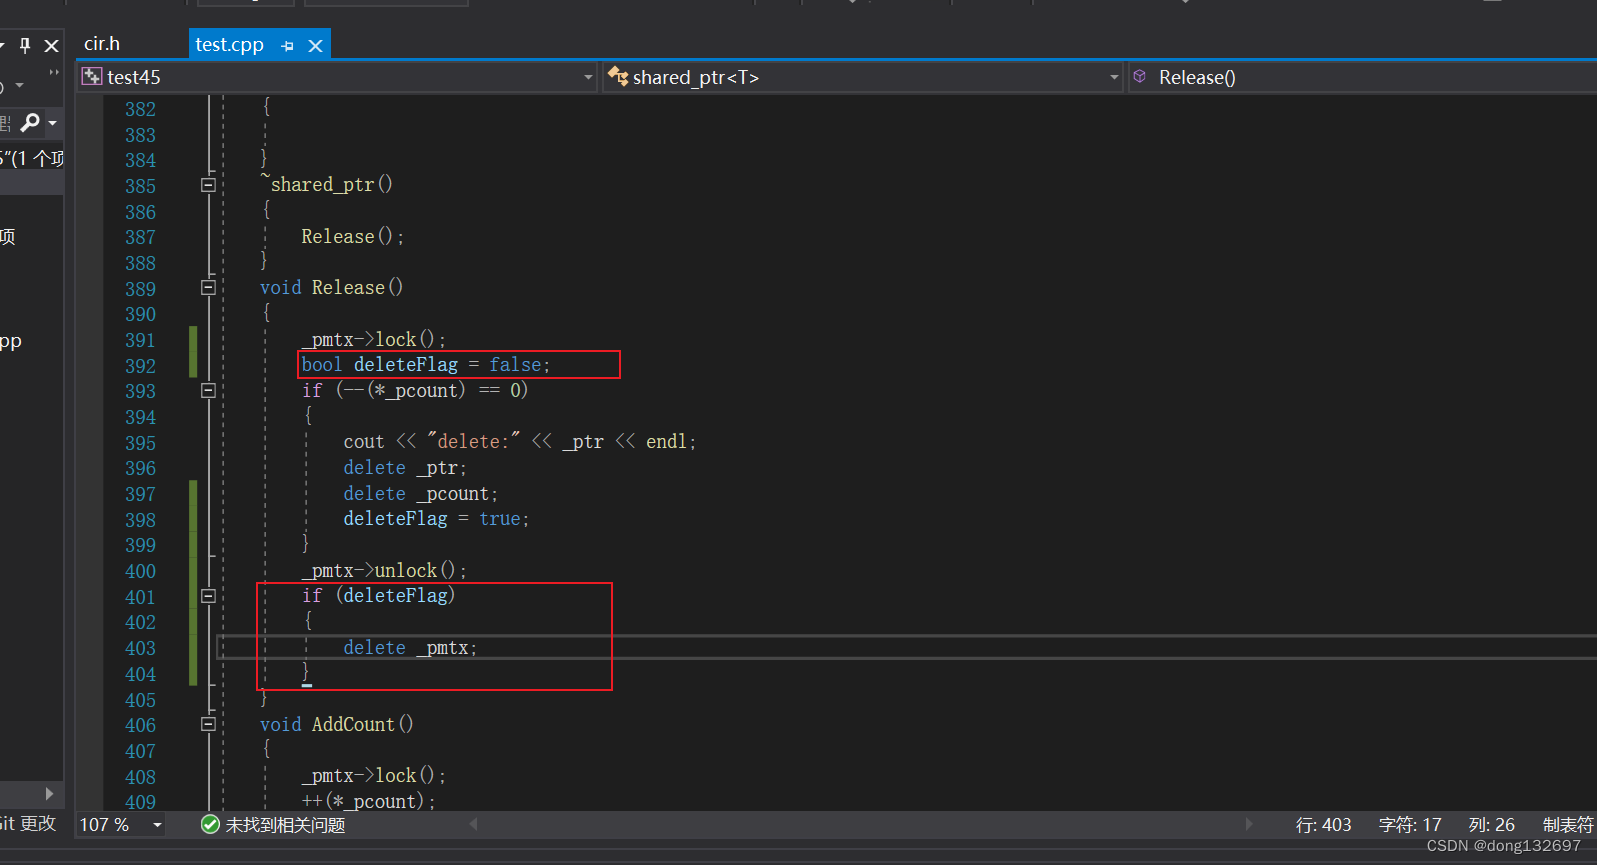Click the shared_ptr<T> class icon
The image size is (1597, 865).
click(x=618, y=77)
